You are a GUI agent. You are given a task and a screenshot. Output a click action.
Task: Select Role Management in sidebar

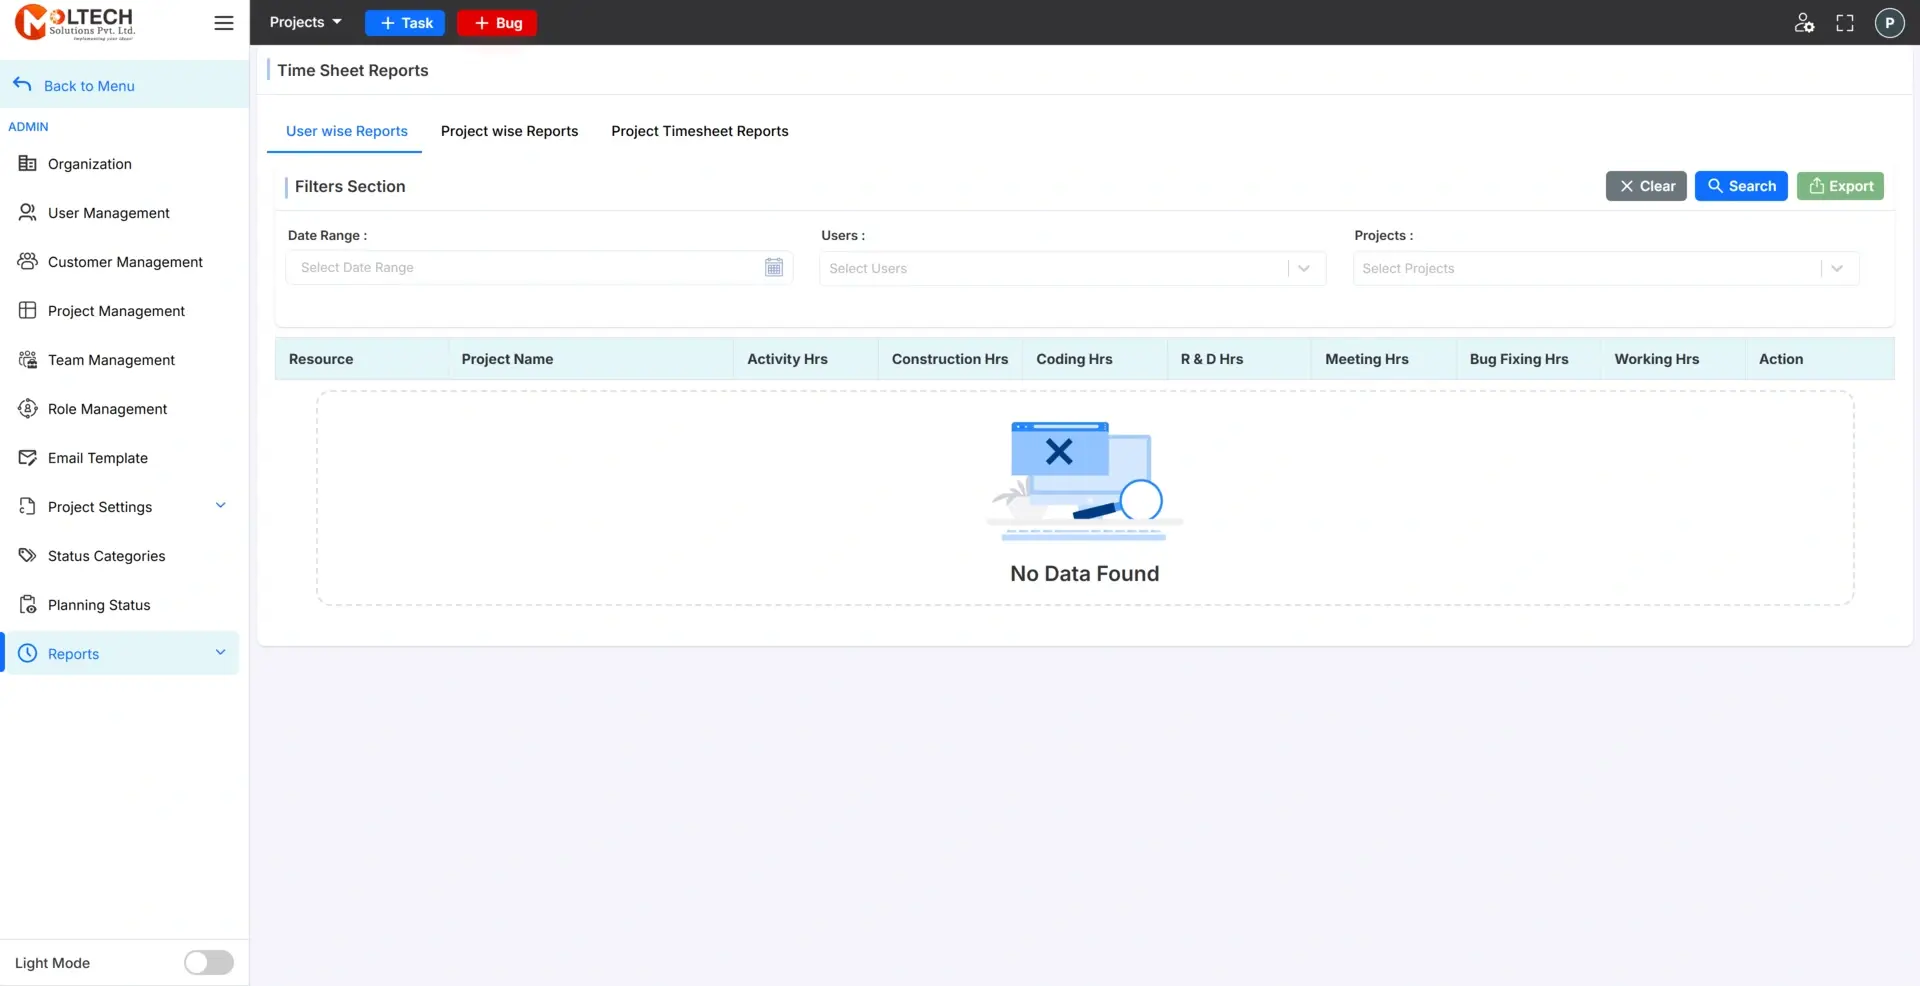(x=107, y=408)
